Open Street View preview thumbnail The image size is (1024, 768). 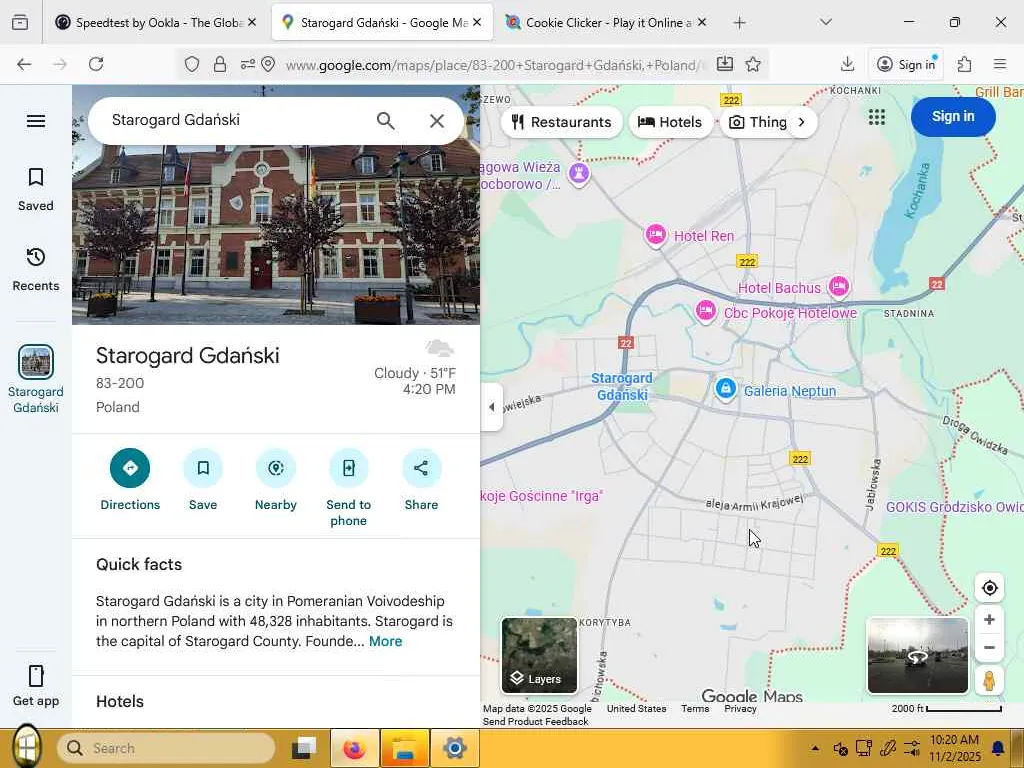918,655
